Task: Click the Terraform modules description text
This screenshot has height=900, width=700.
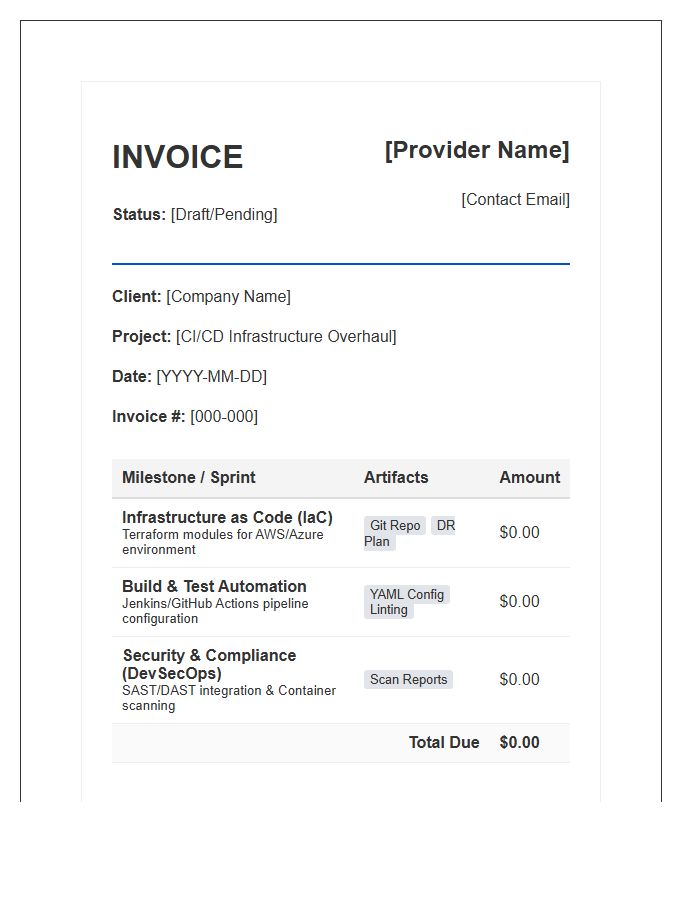Action: pyautogui.click(x=223, y=542)
